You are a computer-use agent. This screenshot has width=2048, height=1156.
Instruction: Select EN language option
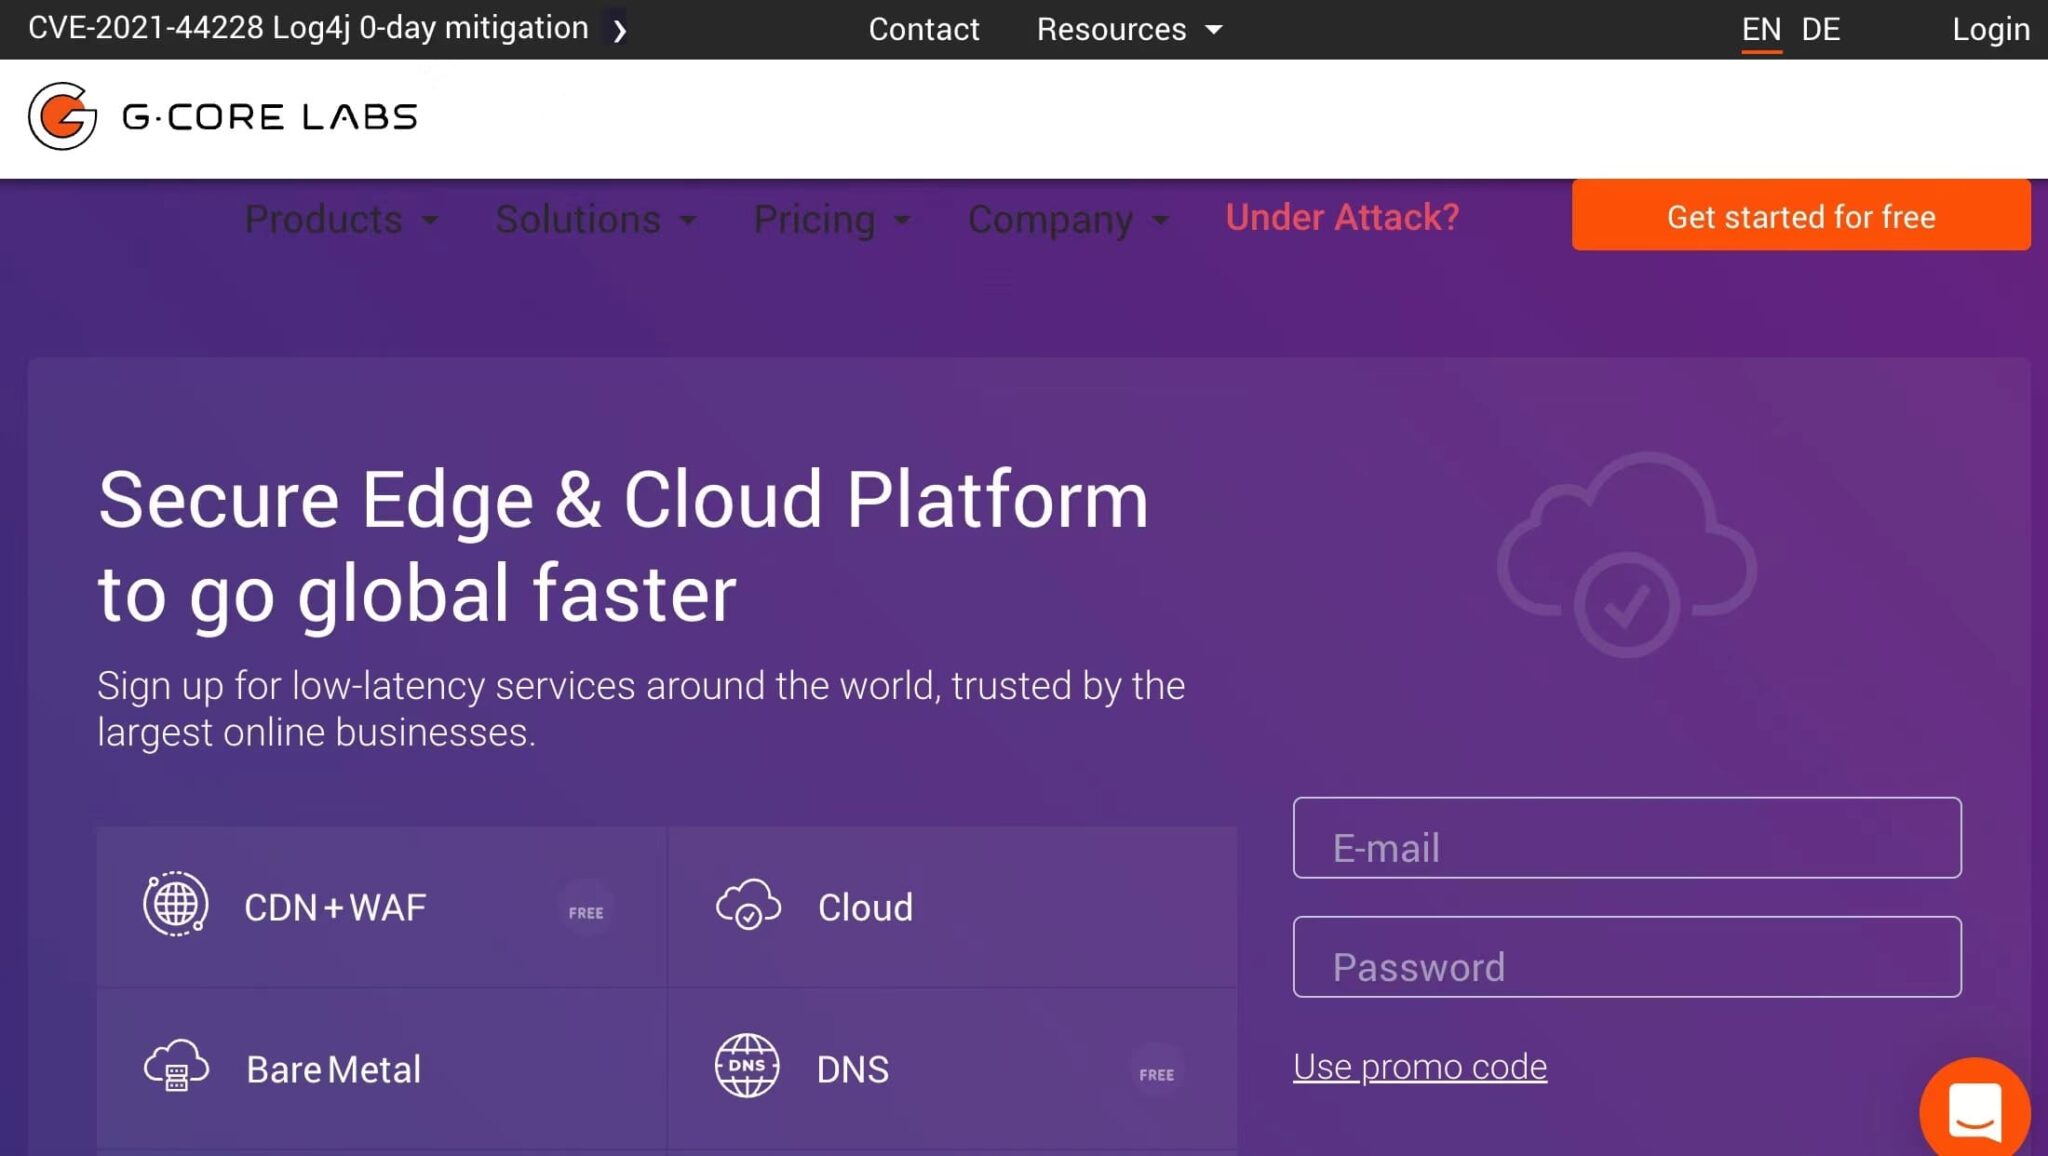(1761, 29)
